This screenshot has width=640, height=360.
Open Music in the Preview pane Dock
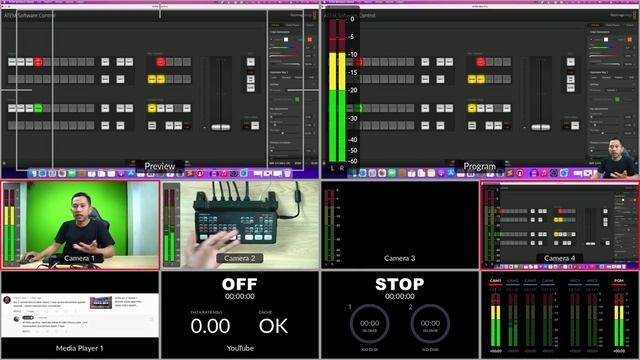coord(224,173)
